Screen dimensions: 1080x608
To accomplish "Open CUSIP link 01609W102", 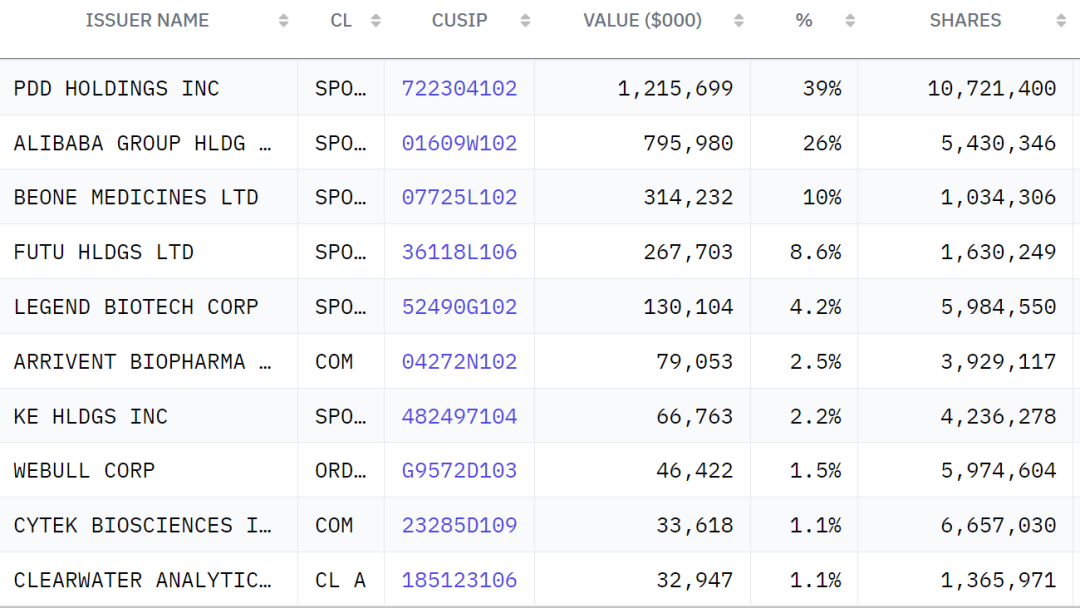I will click(459, 143).
